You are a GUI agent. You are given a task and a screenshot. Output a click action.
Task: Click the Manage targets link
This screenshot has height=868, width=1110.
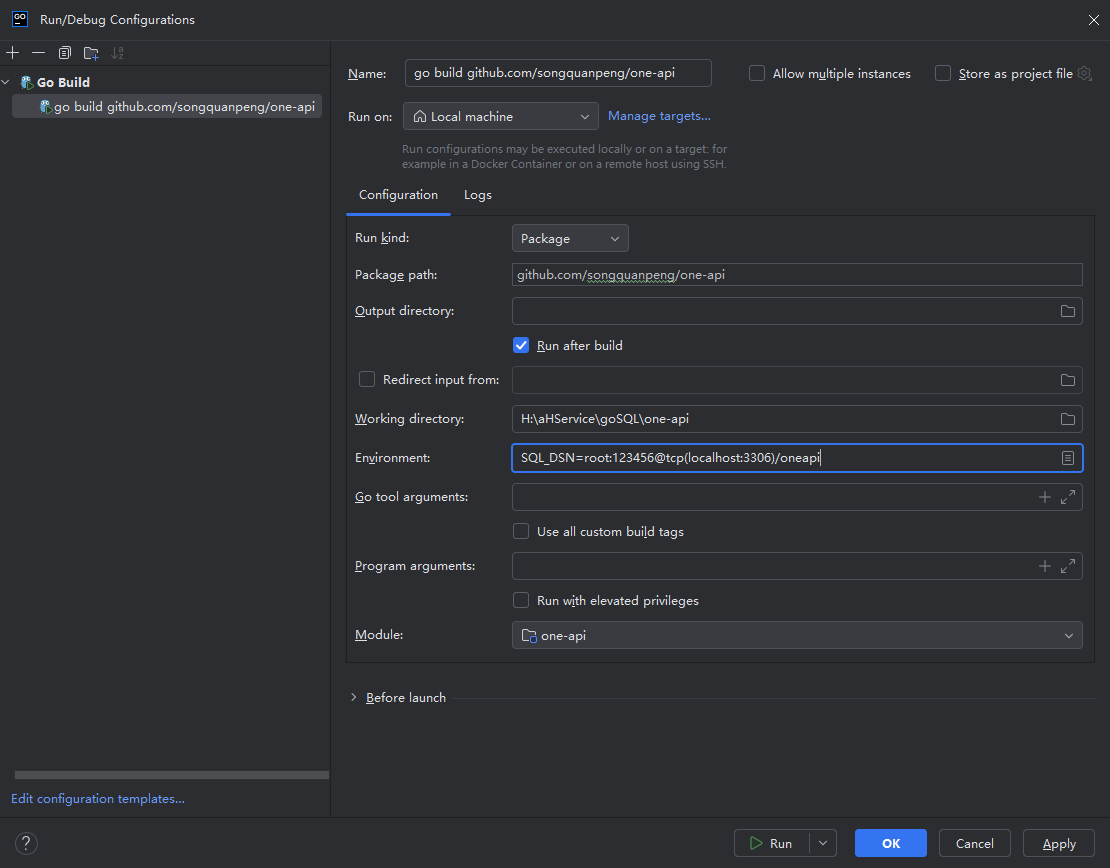(659, 116)
